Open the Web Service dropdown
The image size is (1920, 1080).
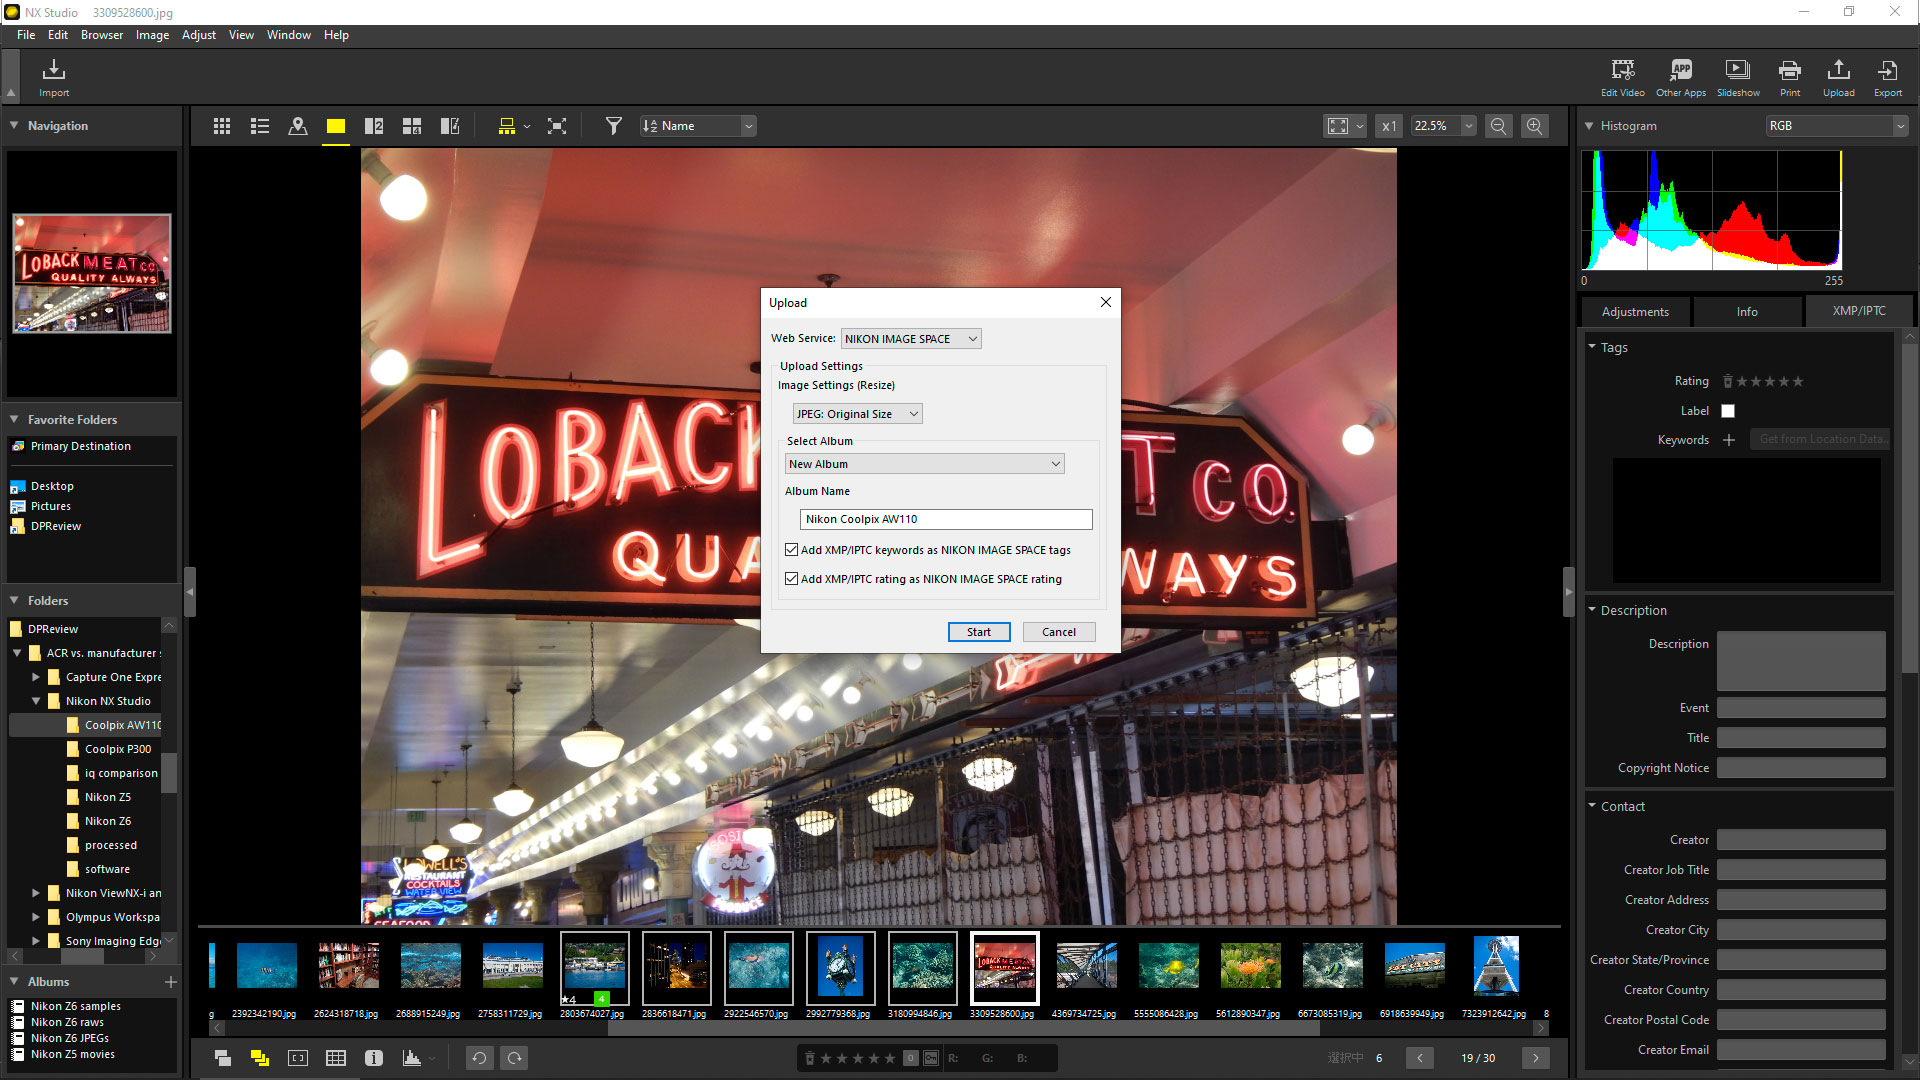coord(911,339)
